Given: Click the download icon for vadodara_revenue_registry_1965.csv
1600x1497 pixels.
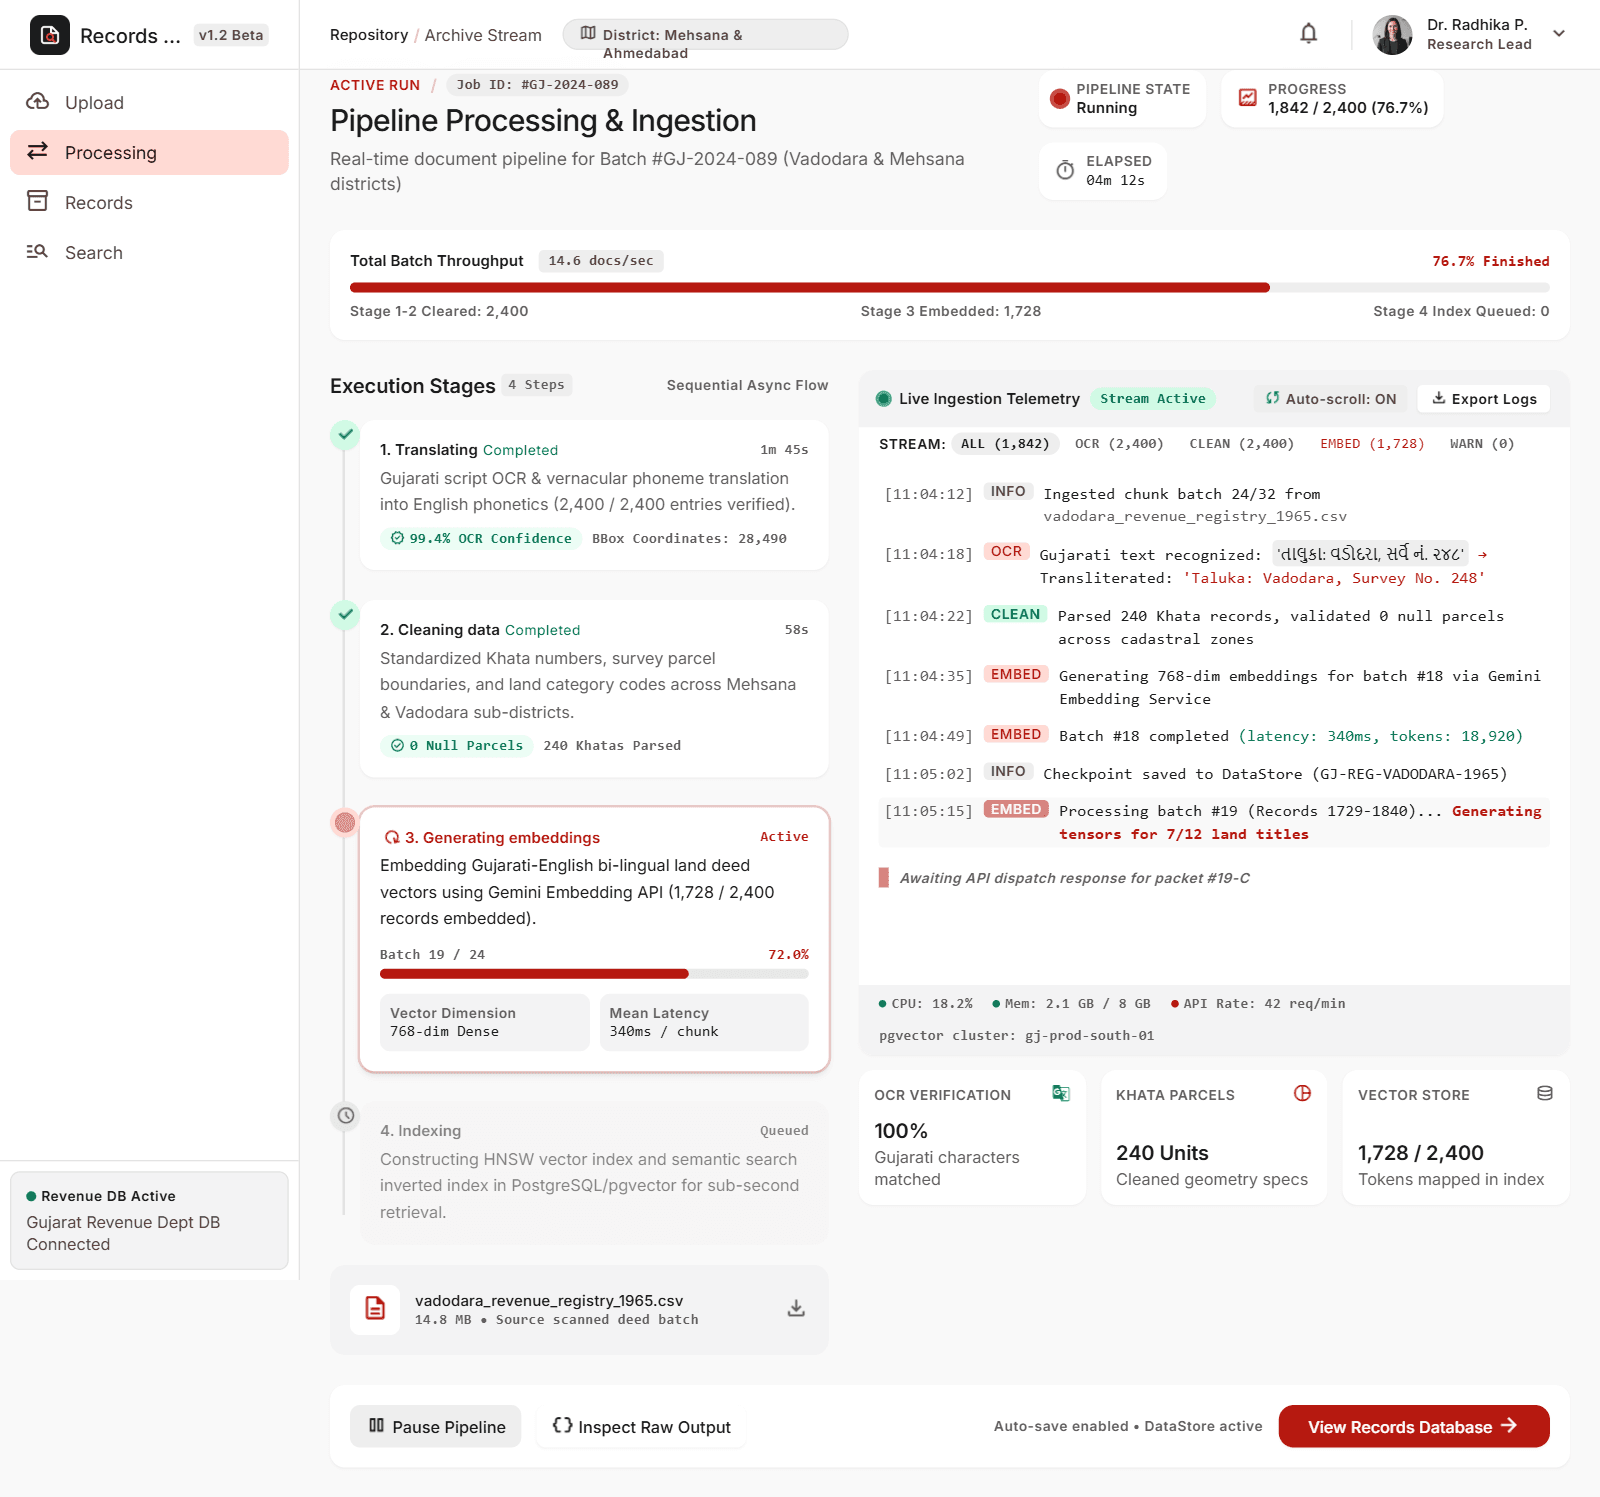Looking at the screenshot, I should point(796,1309).
